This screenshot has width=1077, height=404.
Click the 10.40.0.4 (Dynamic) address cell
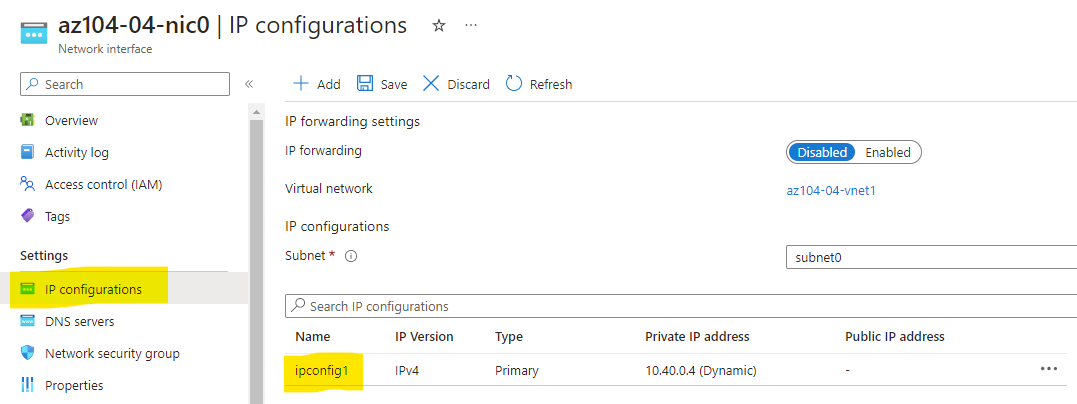[x=701, y=371]
